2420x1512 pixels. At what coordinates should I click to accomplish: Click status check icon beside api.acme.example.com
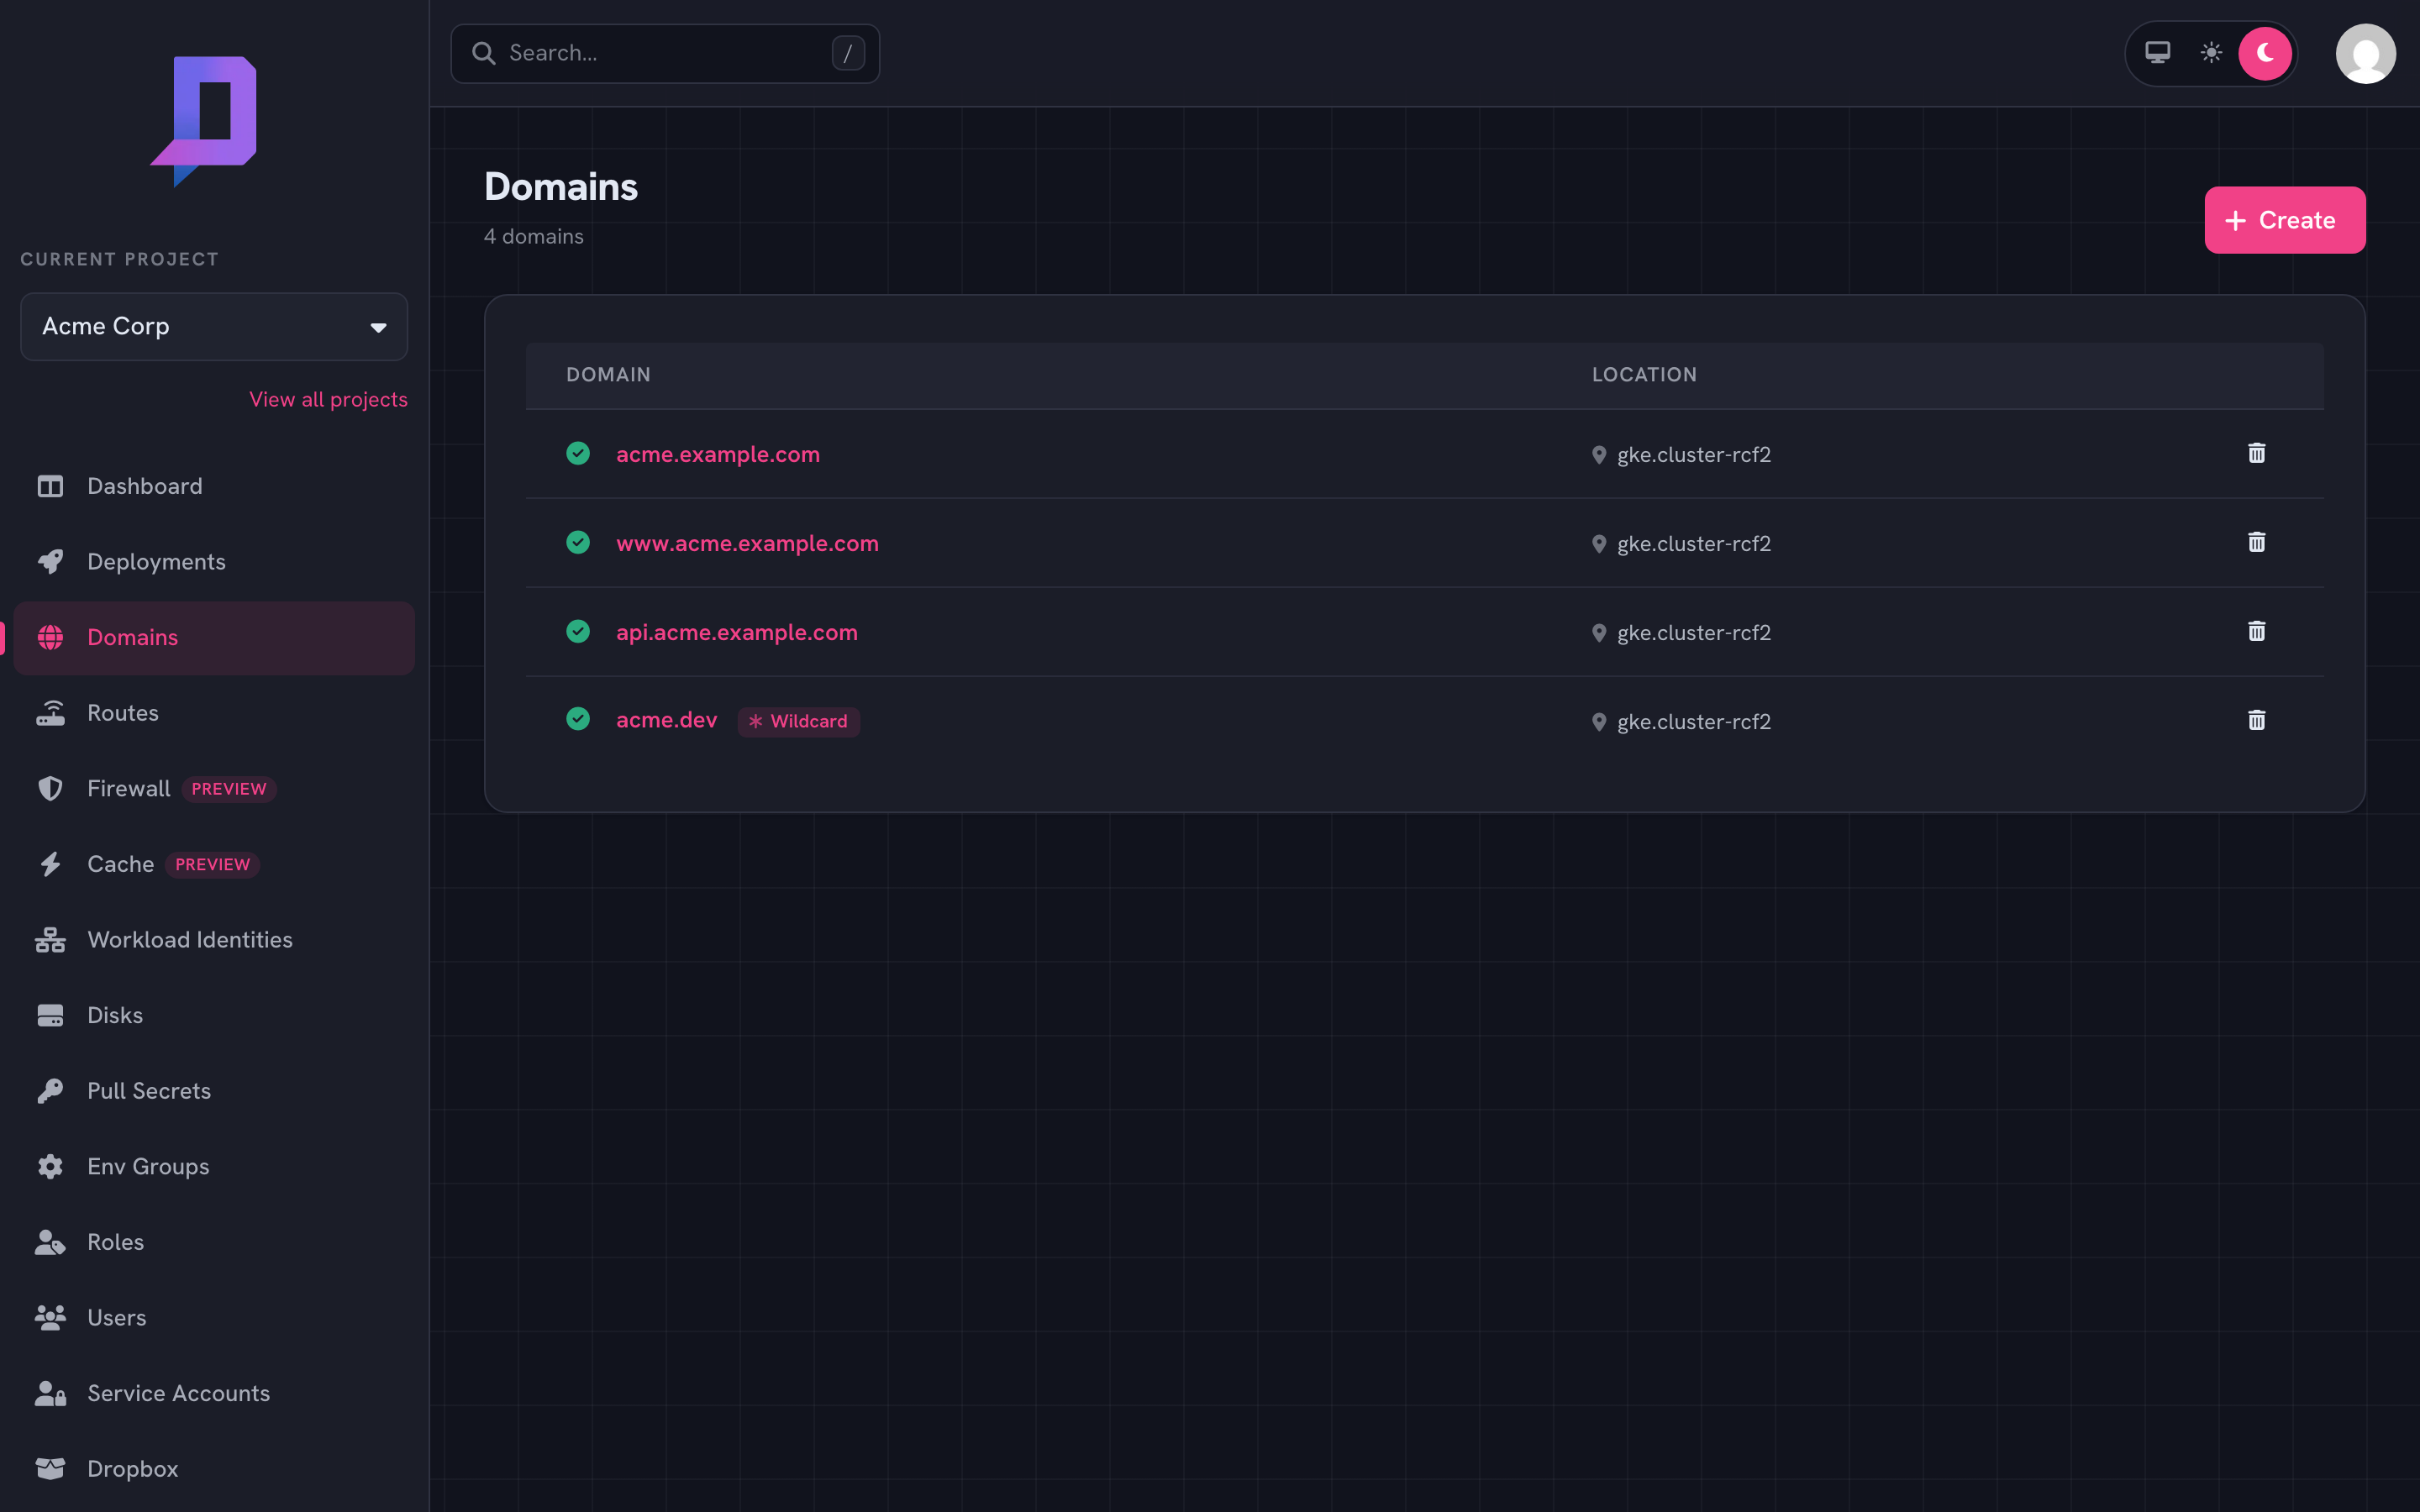click(578, 631)
